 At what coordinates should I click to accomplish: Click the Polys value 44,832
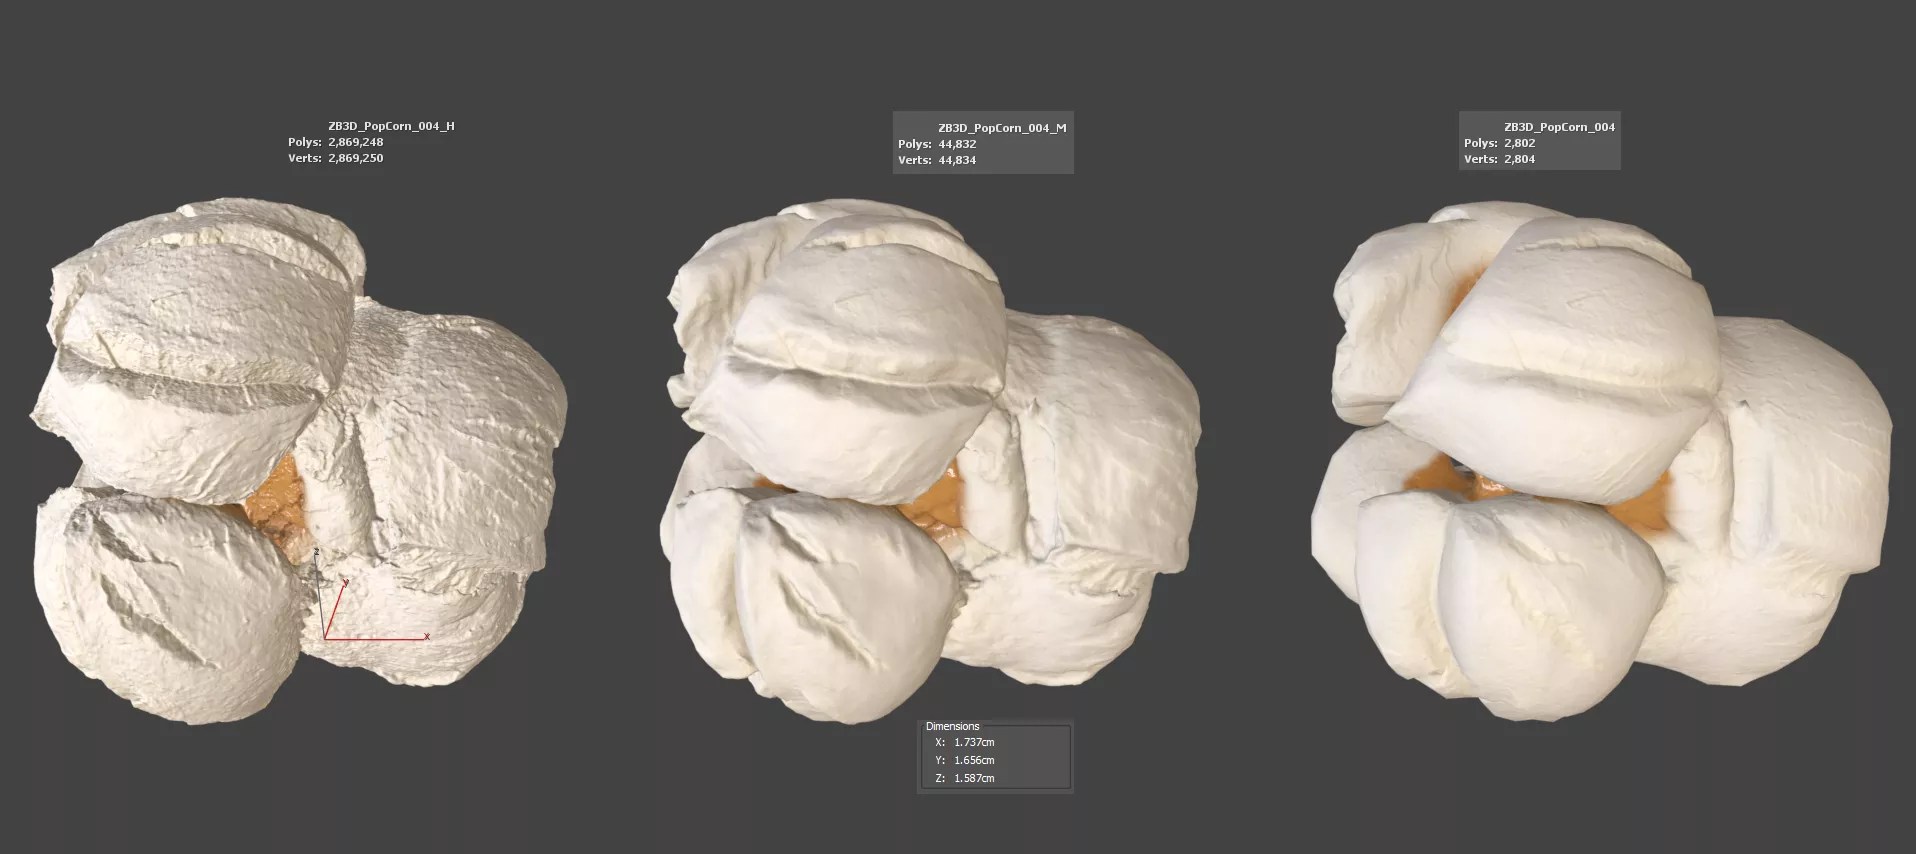pos(957,144)
